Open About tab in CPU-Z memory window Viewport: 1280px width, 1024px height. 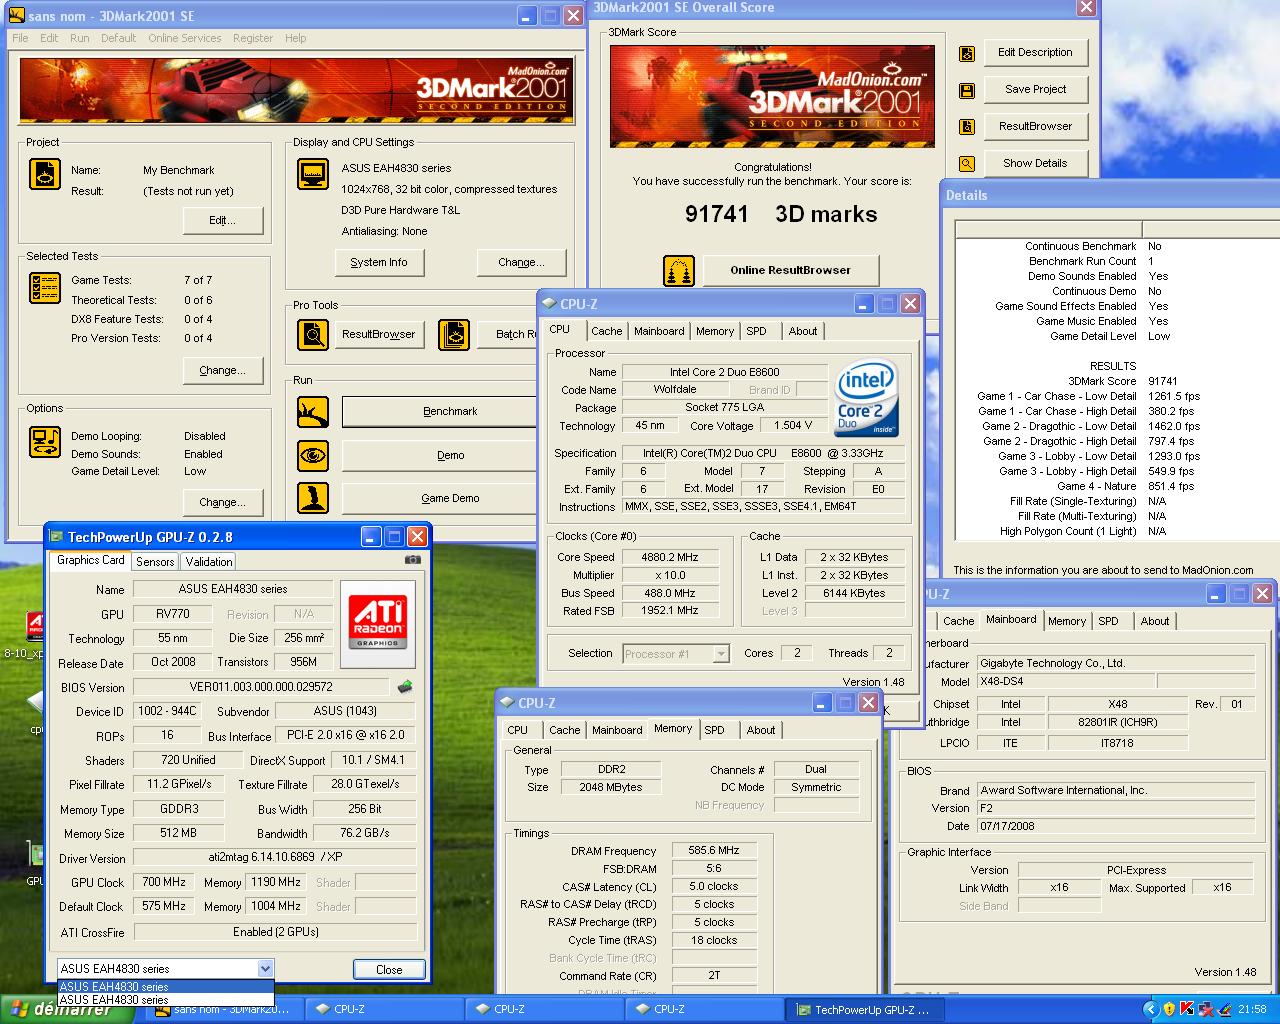click(x=761, y=730)
